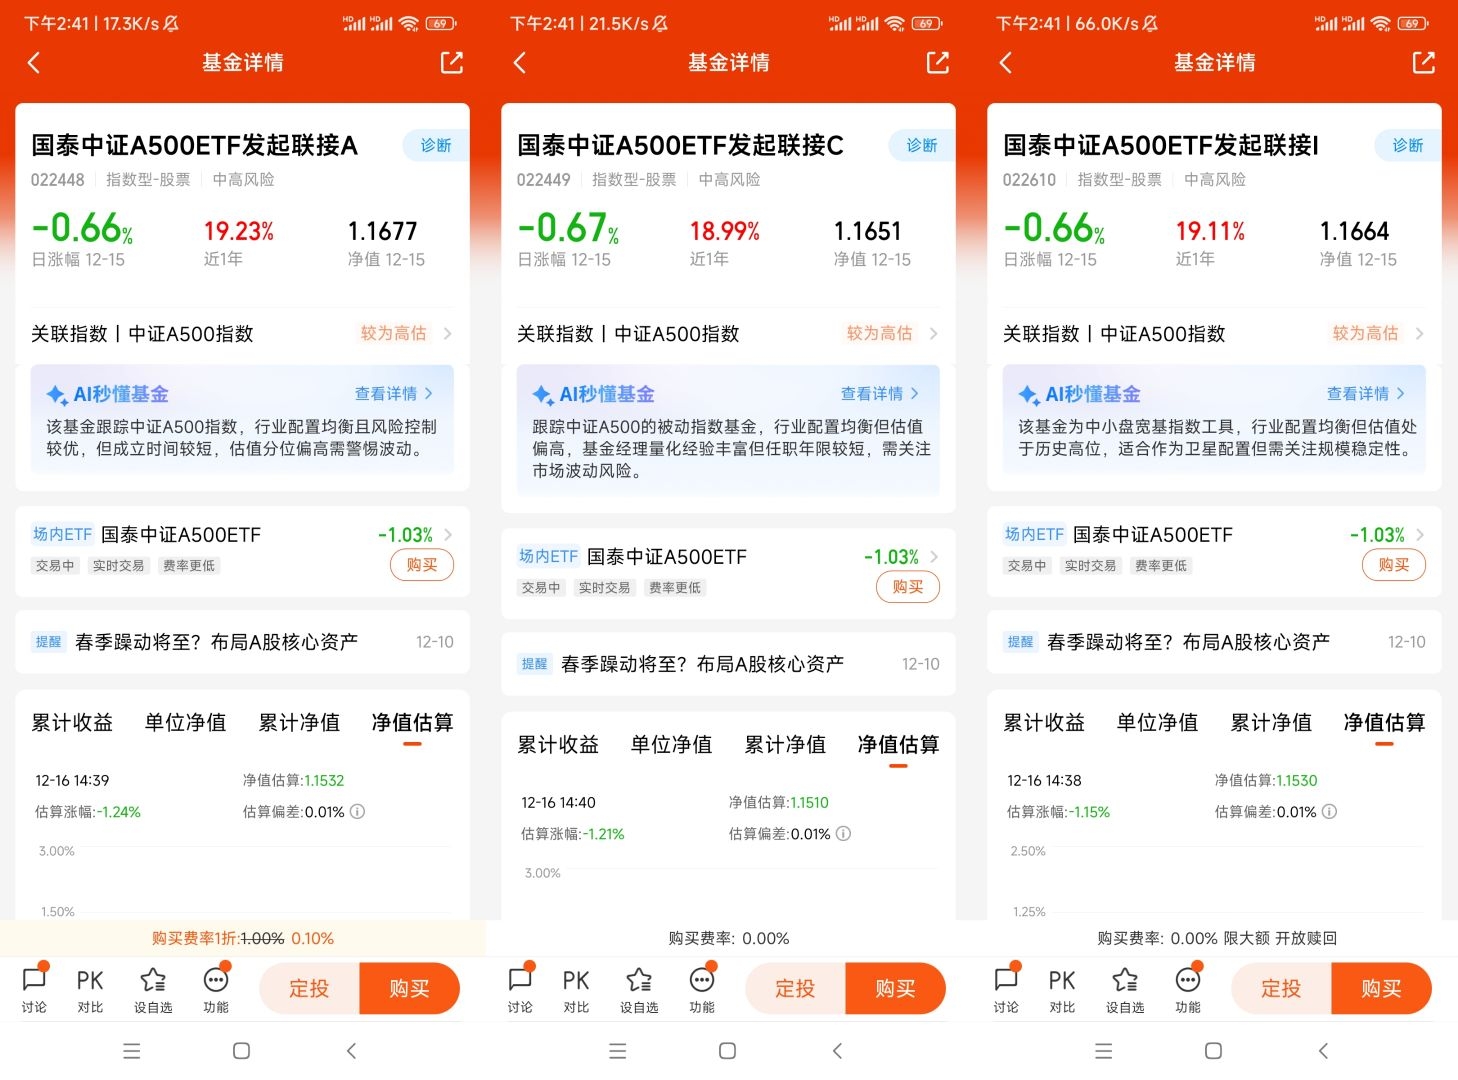Viewport: 1458px width, 1080px height.
Task: Open 场内ETF 国泰中证A500ETF row chevron for 联接C
Action: [x=934, y=557]
